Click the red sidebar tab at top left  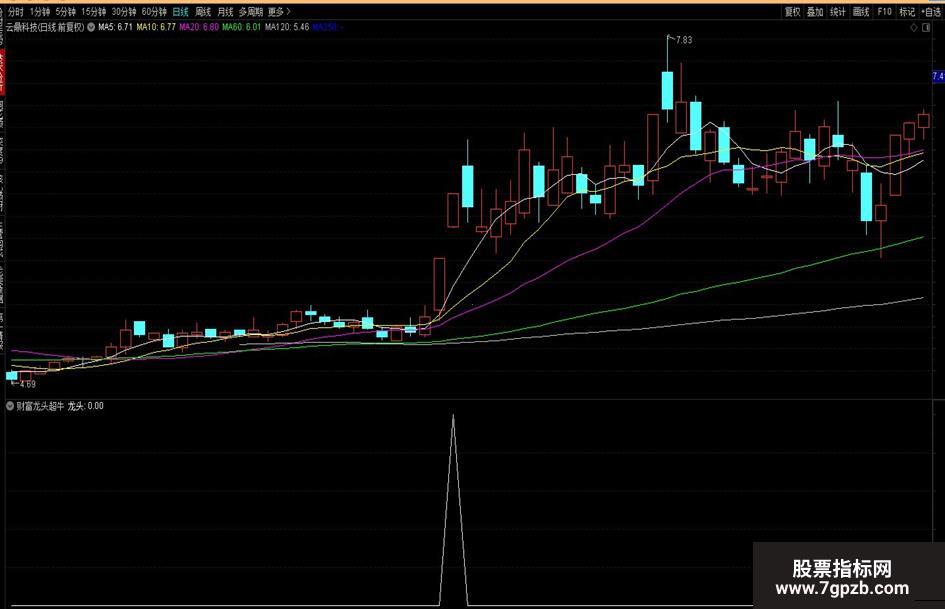pyautogui.click(x=2, y=72)
